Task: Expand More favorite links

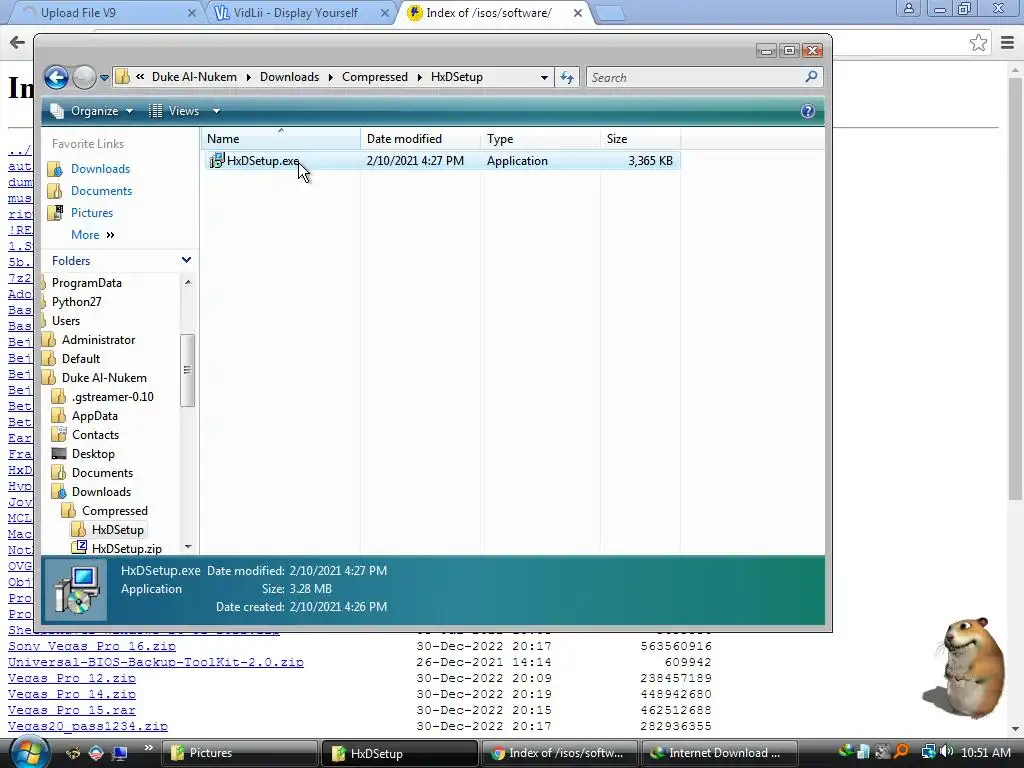Action: click(93, 235)
